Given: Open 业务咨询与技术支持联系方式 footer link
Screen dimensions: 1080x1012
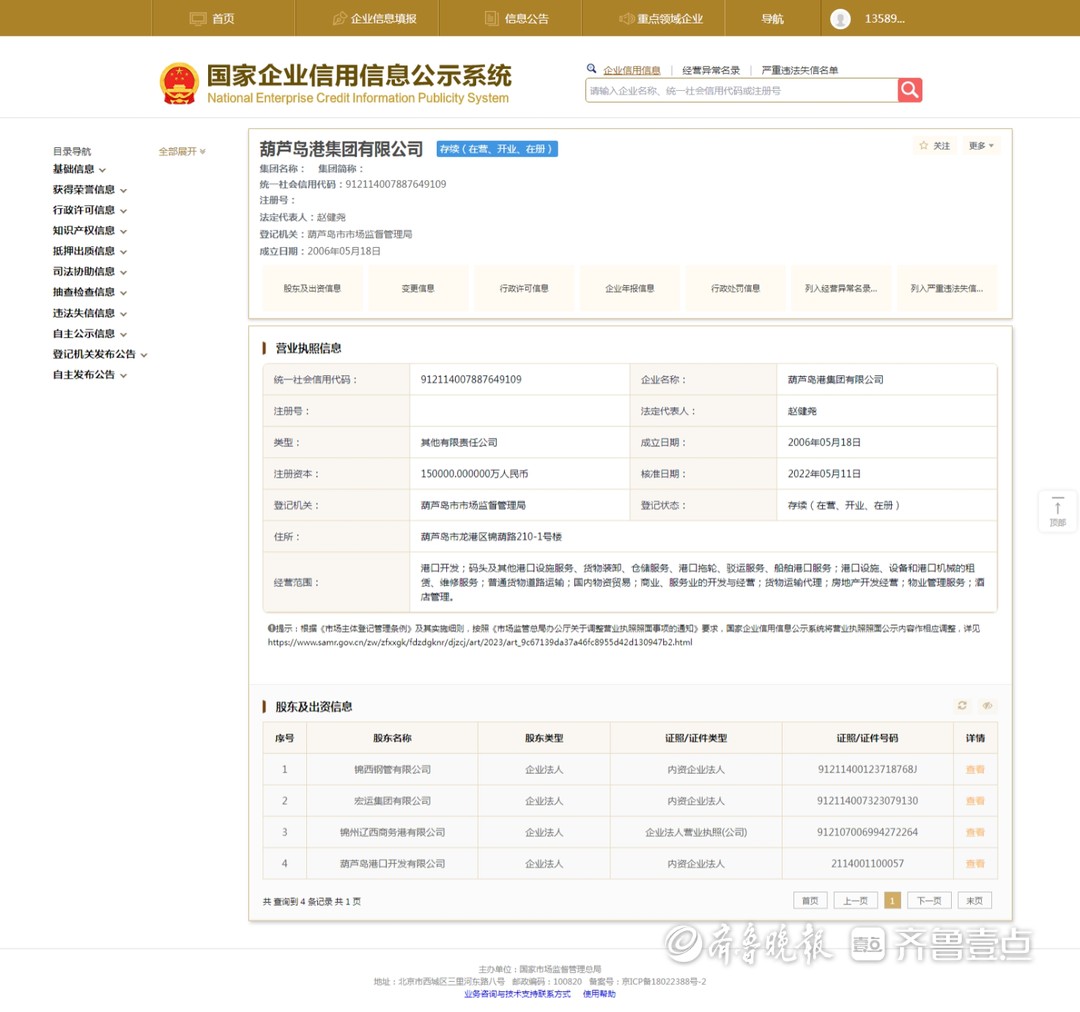Looking at the screenshot, I should (x=517, y=994).
